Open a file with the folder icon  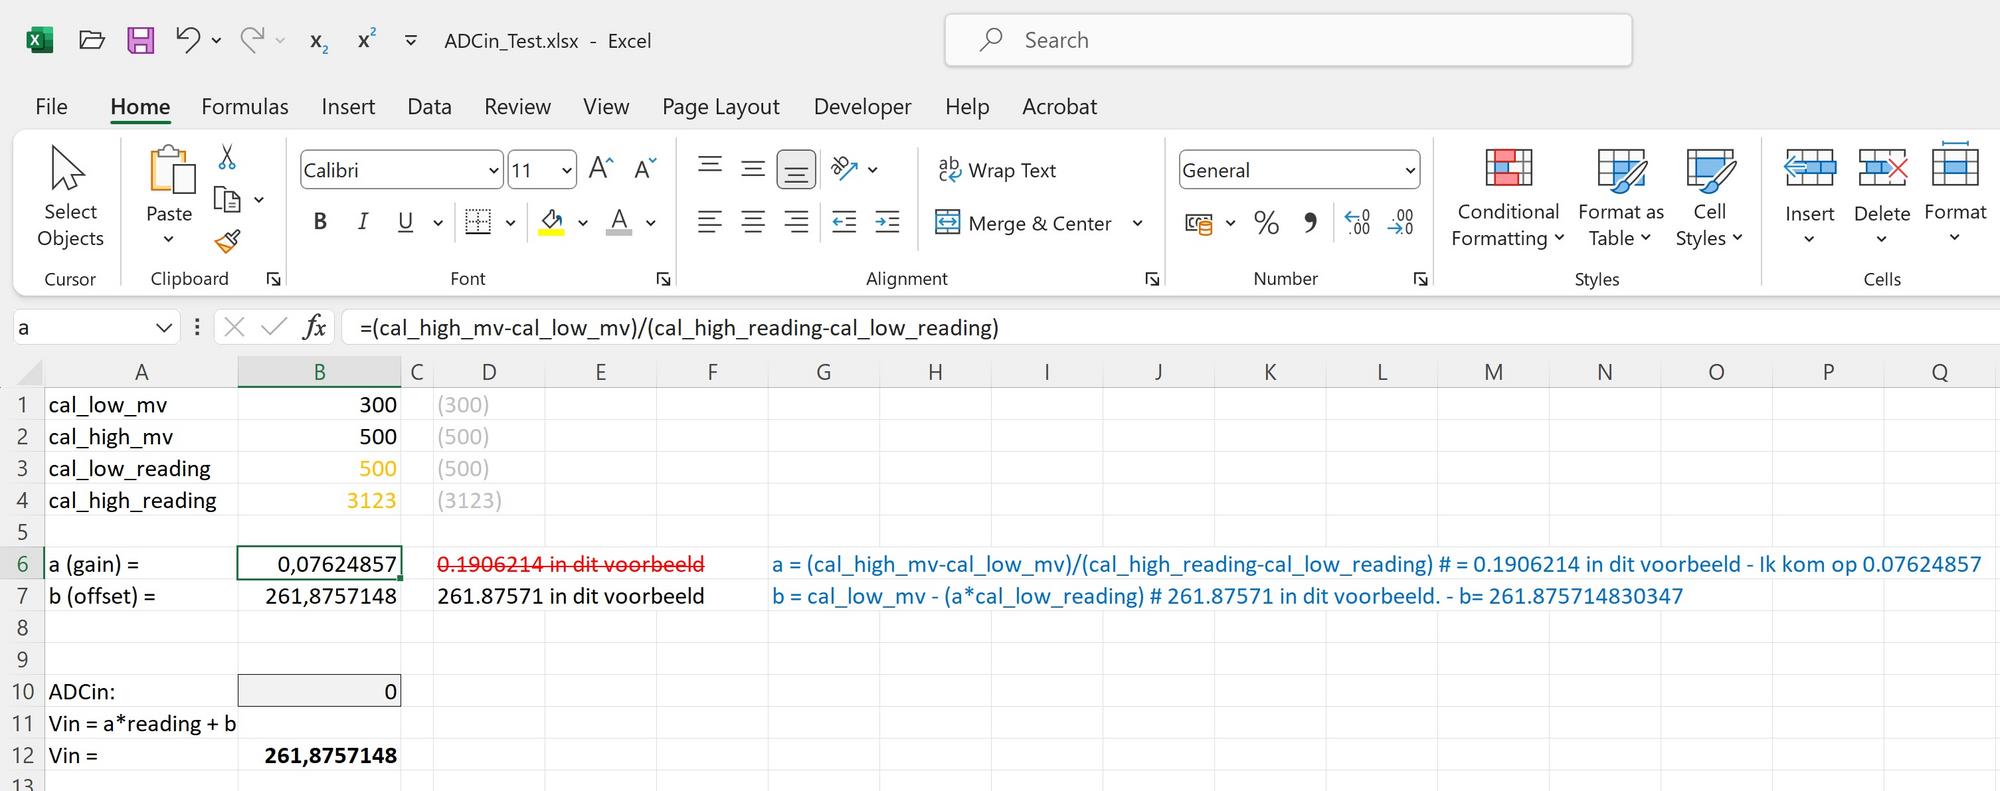point(92,40)
